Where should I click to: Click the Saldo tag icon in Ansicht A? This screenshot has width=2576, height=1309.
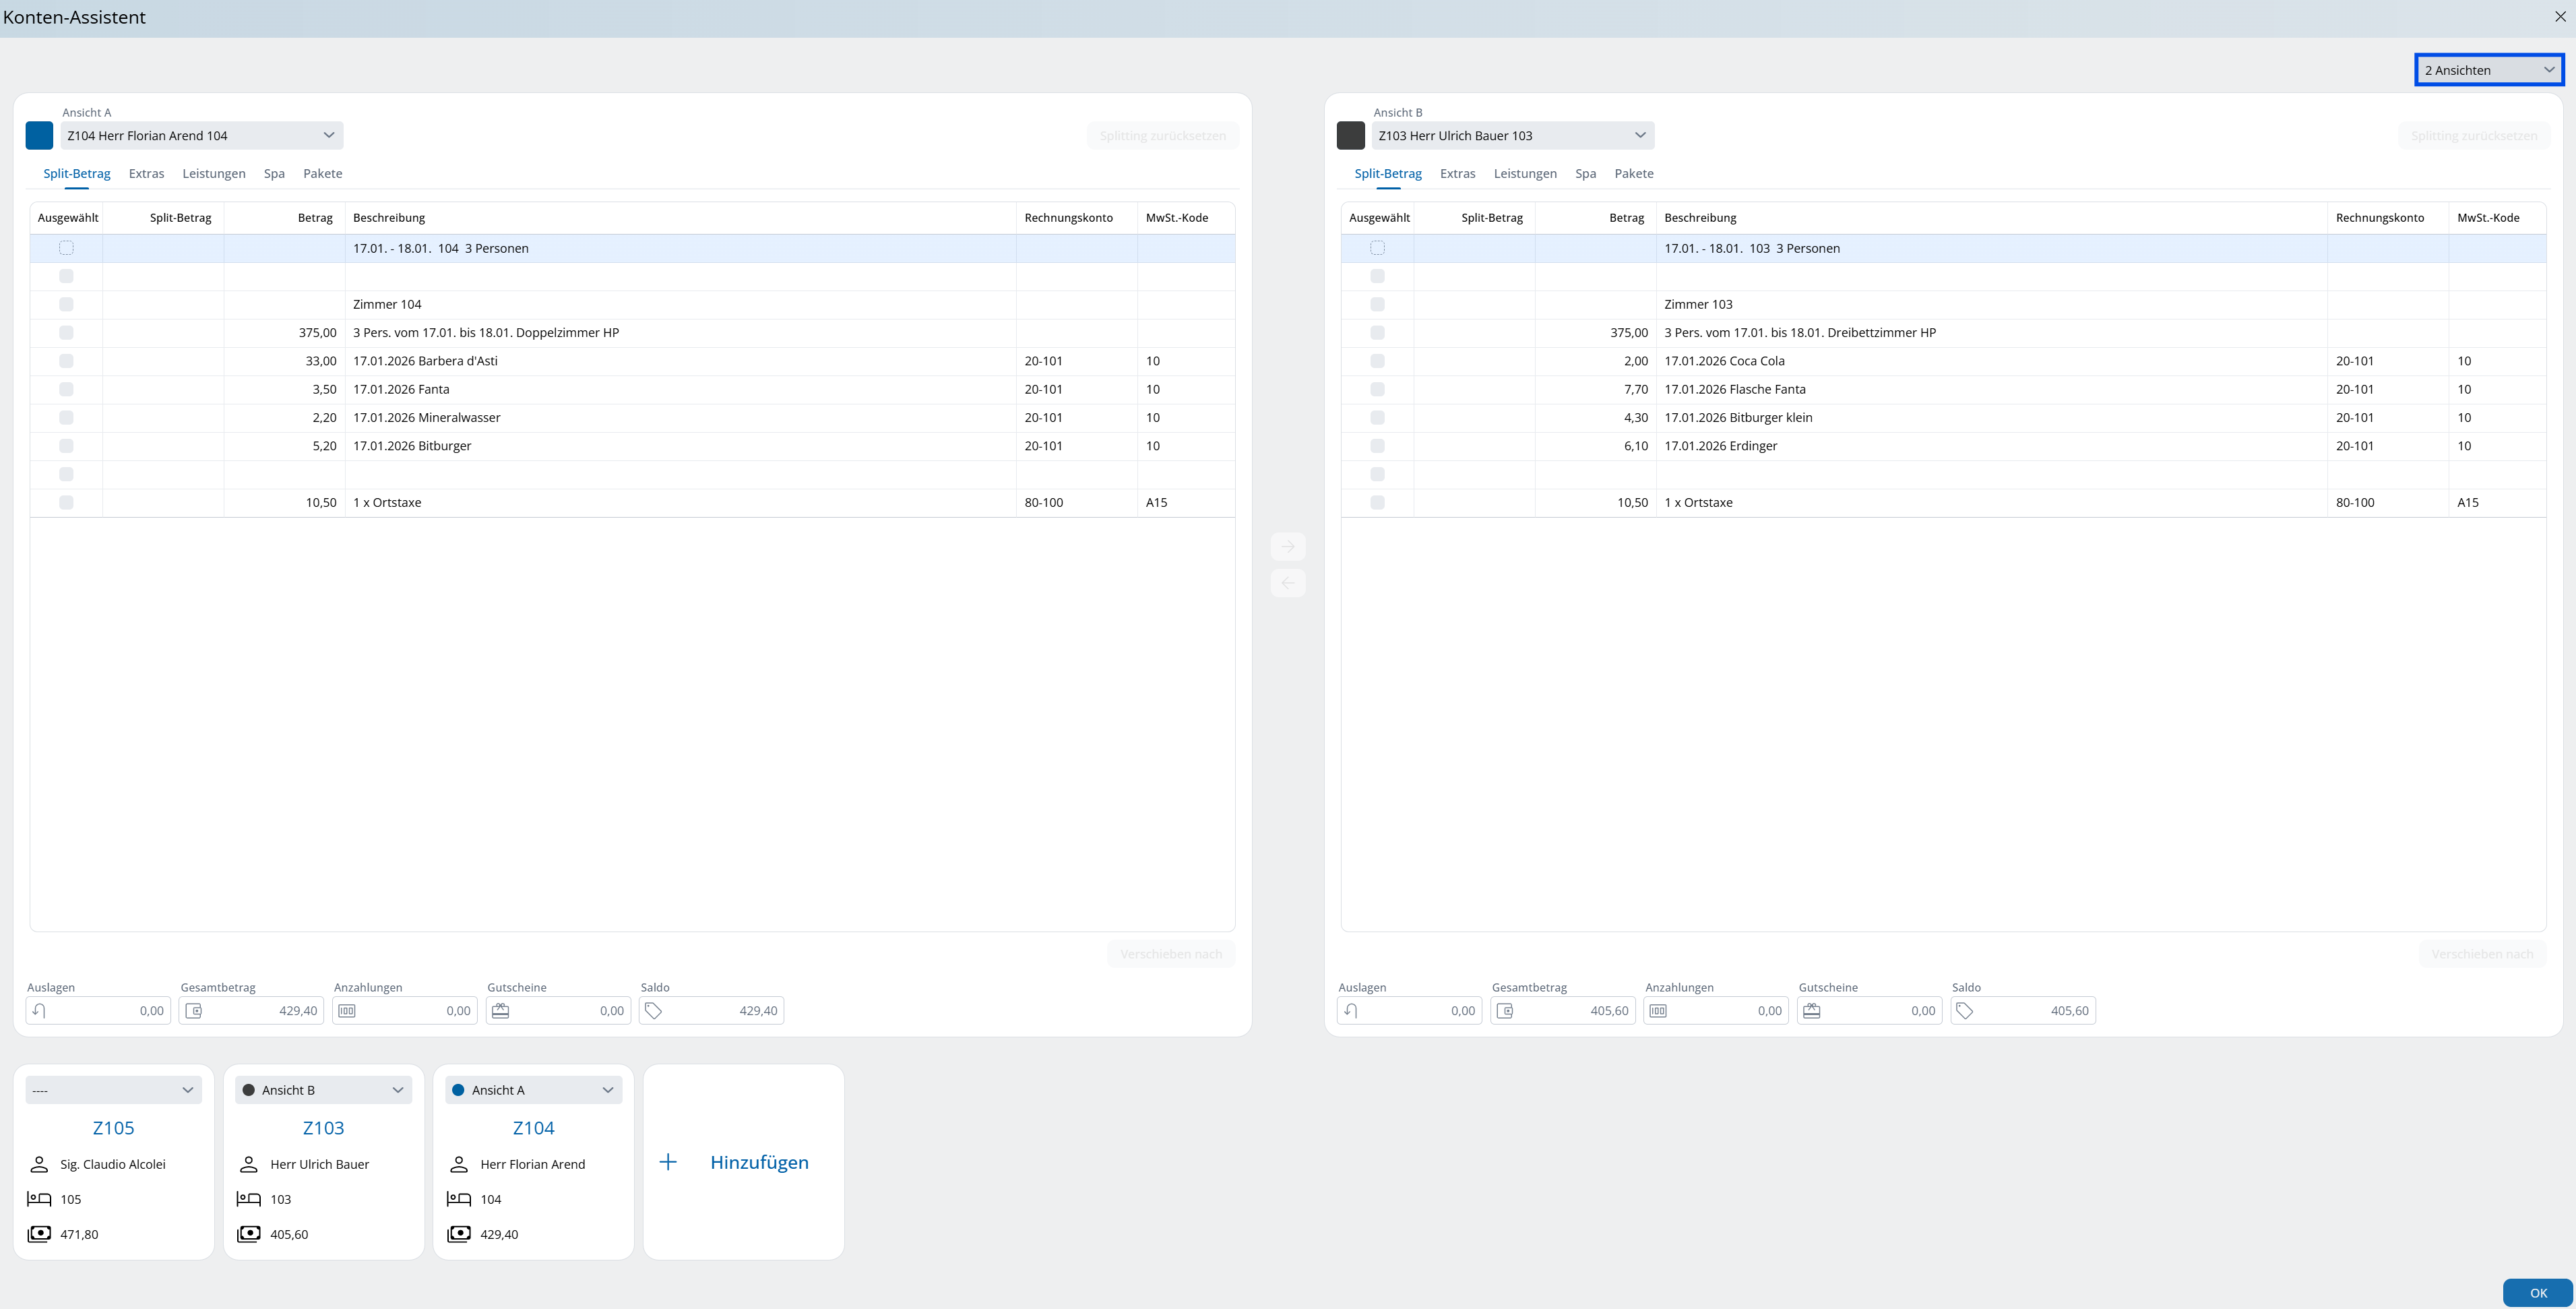click(x=653, y=1011)
